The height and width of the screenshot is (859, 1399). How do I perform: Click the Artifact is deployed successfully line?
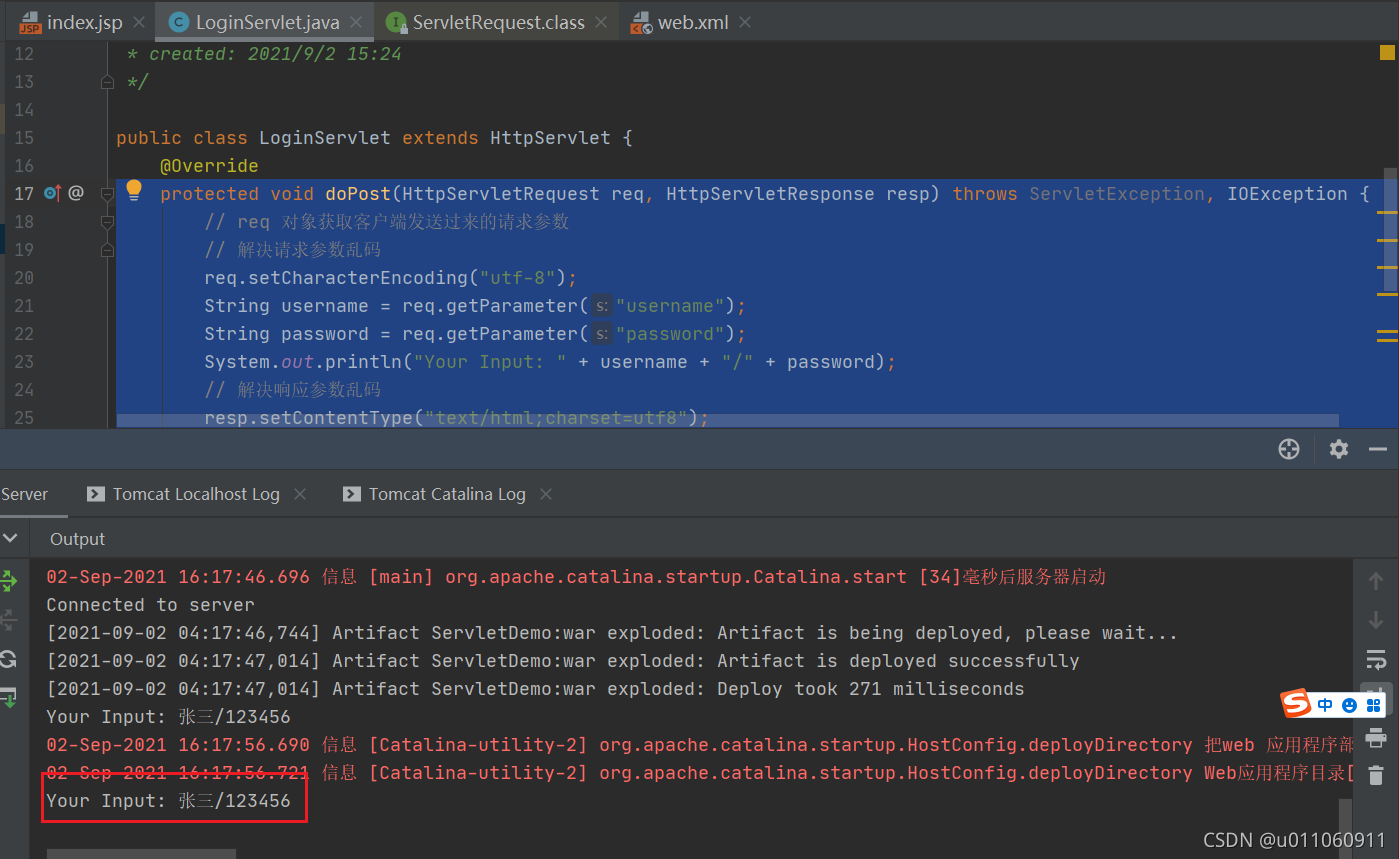coord(563,661)
